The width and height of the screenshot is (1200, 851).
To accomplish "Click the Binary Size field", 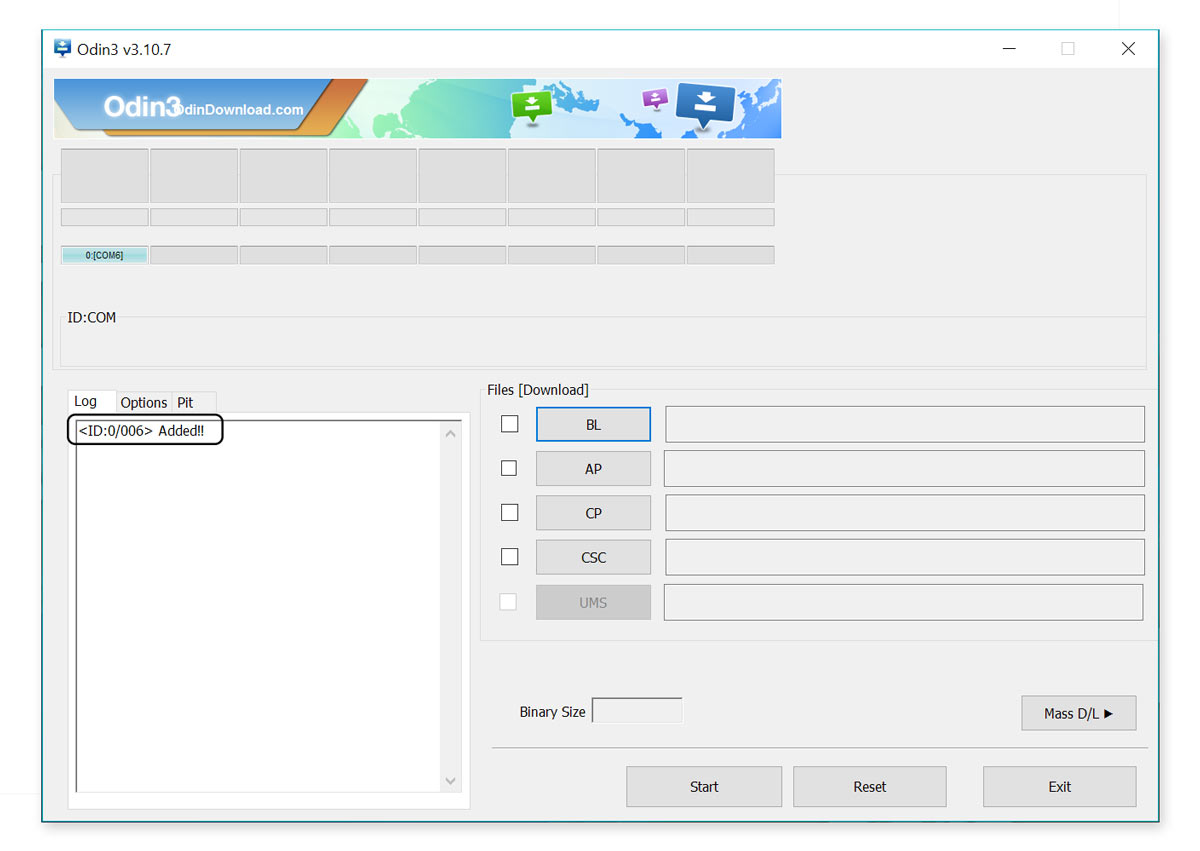I will [638, 711].
